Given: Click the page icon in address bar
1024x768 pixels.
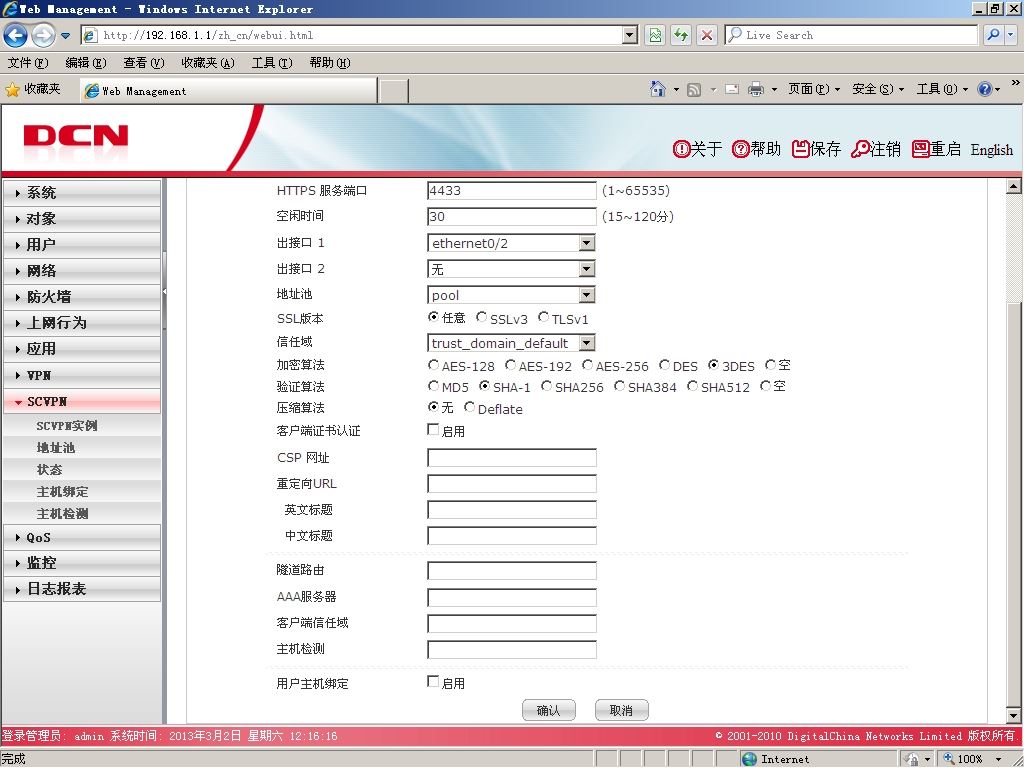Looking at the screenshot, I should pyautogui.click(x=91, y=35).
